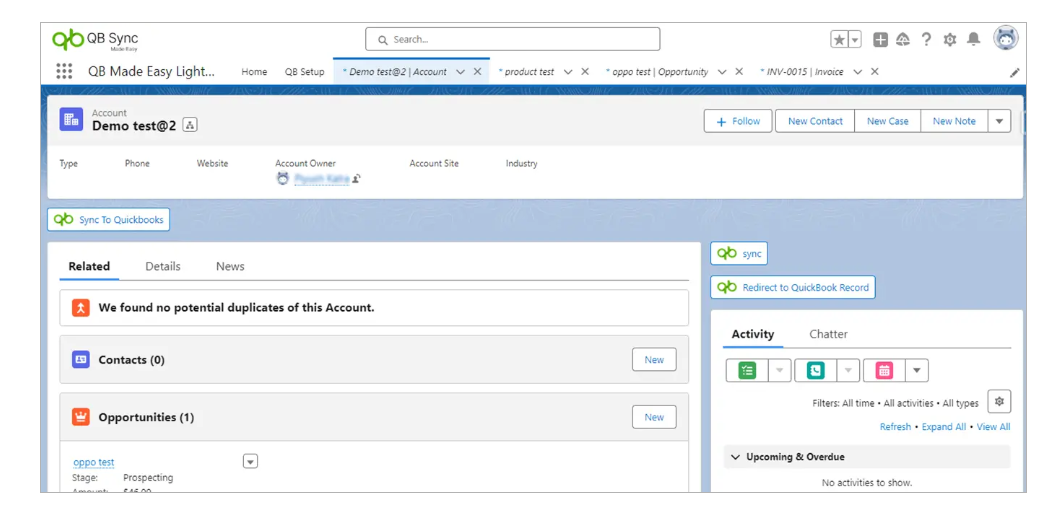Click the New Task green icon
The image size is (1063, 525).
[747, 370]
